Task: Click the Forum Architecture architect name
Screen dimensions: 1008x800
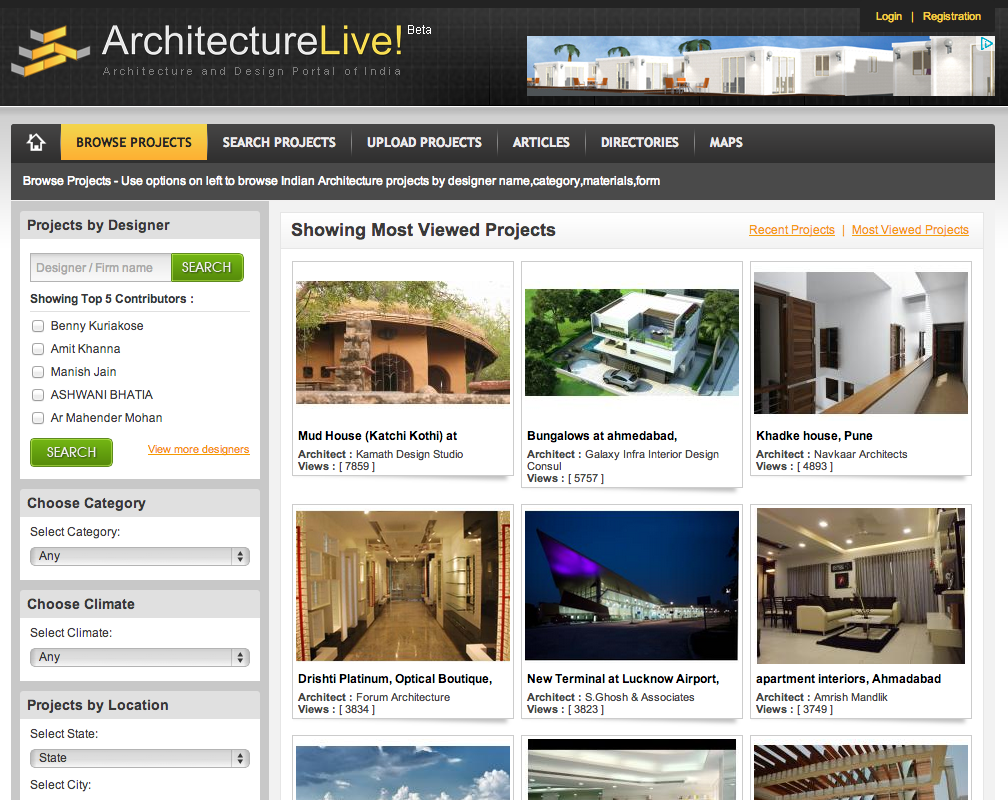Action: [x=403, y=697]
